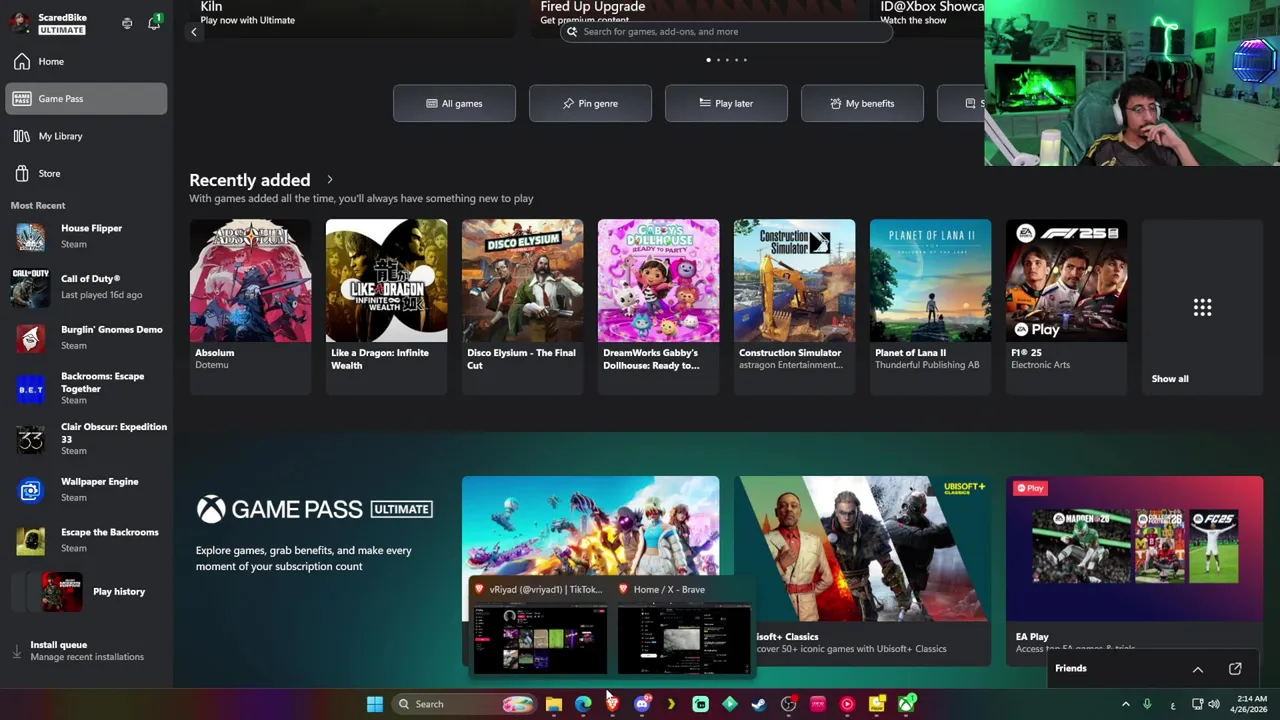Open My Library in the sidebar
Screen dimensions: 1280x720
(x=86, y=136)
